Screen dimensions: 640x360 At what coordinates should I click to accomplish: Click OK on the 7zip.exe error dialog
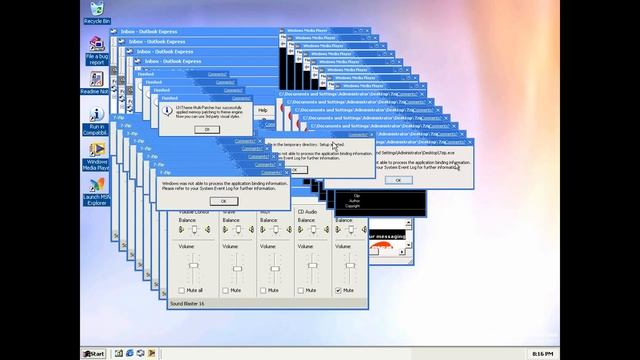[x=398, y=180]
